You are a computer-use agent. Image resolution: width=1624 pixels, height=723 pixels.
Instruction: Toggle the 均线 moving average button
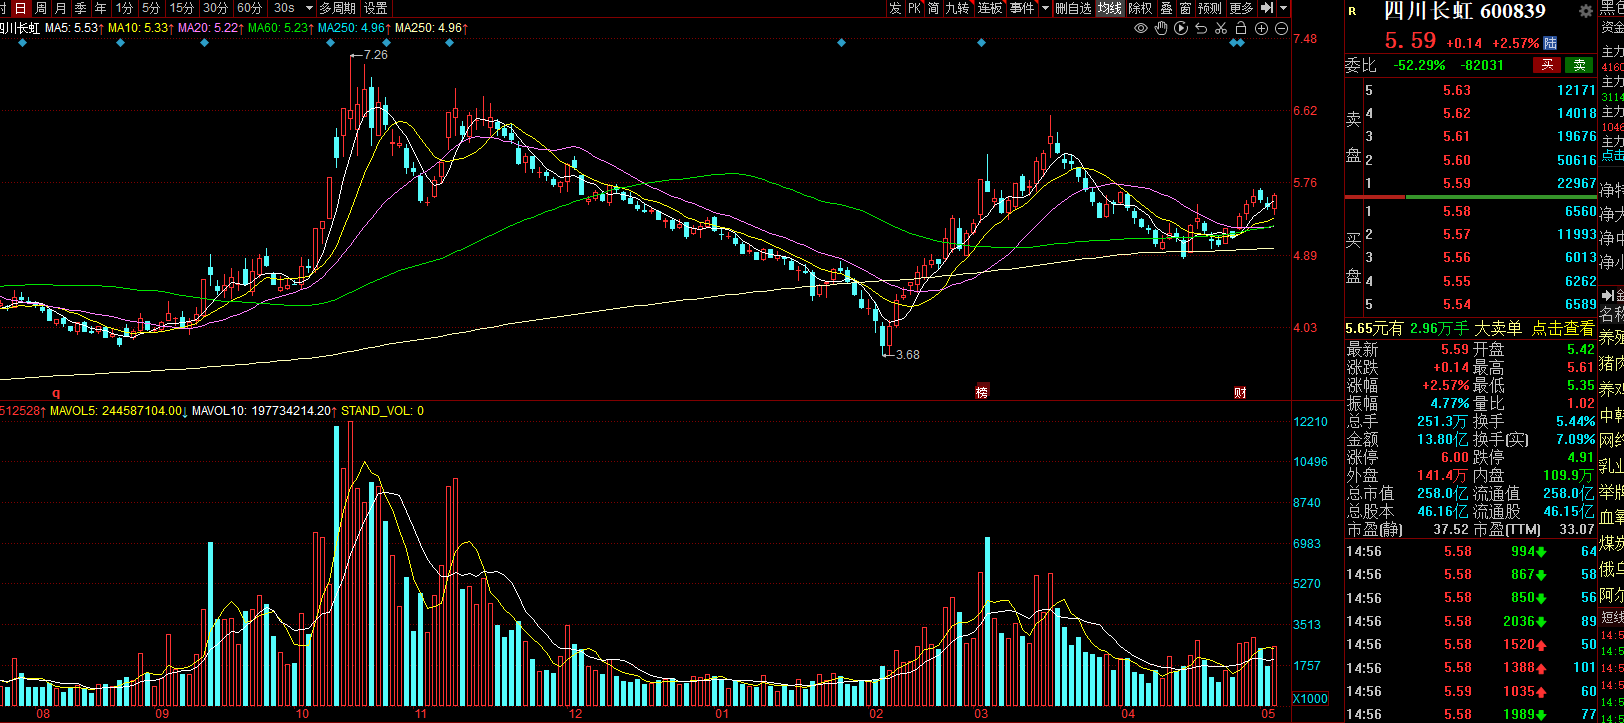1110,8
